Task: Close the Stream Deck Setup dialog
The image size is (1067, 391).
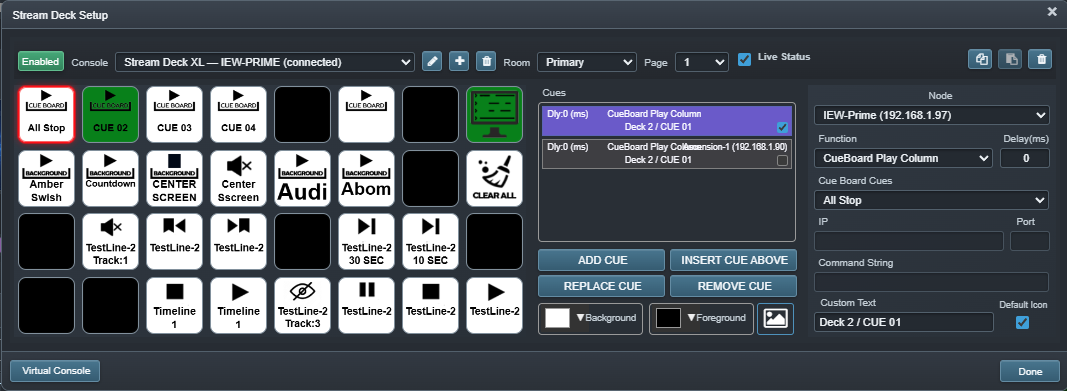Action: click(1051, 12)
